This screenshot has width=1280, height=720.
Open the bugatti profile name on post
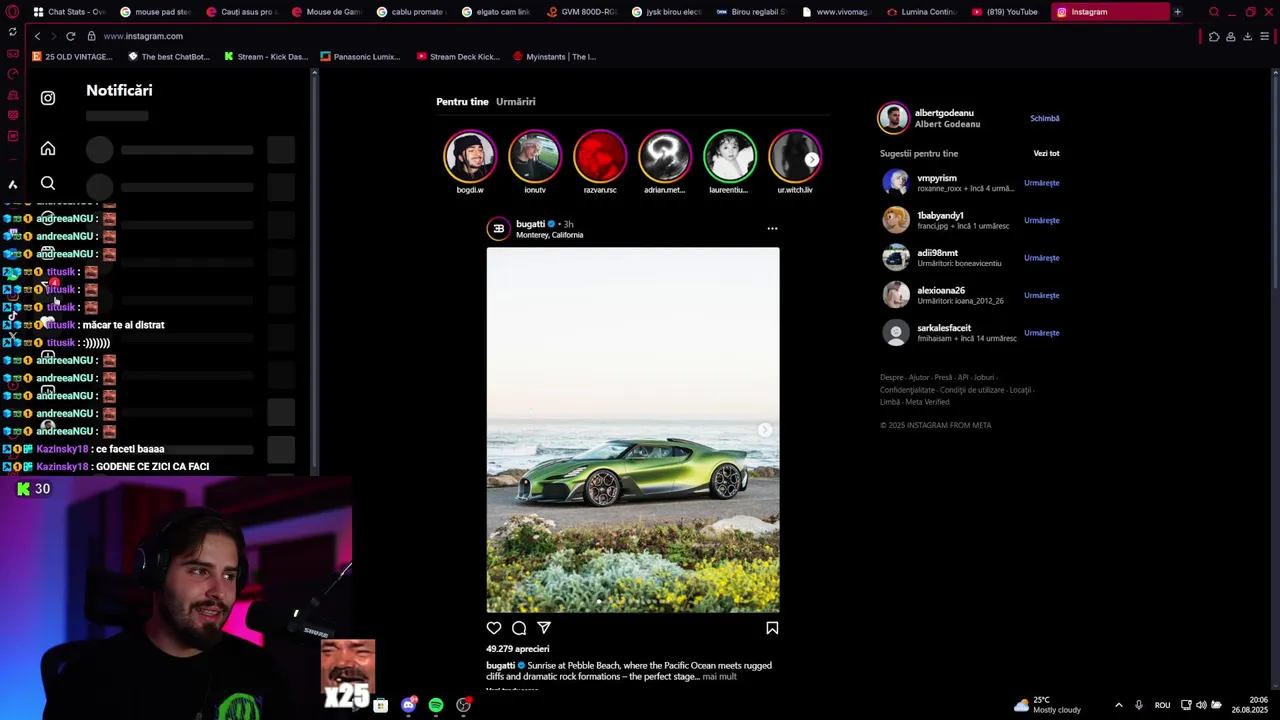pyautogui.click(x=530, y=224)
